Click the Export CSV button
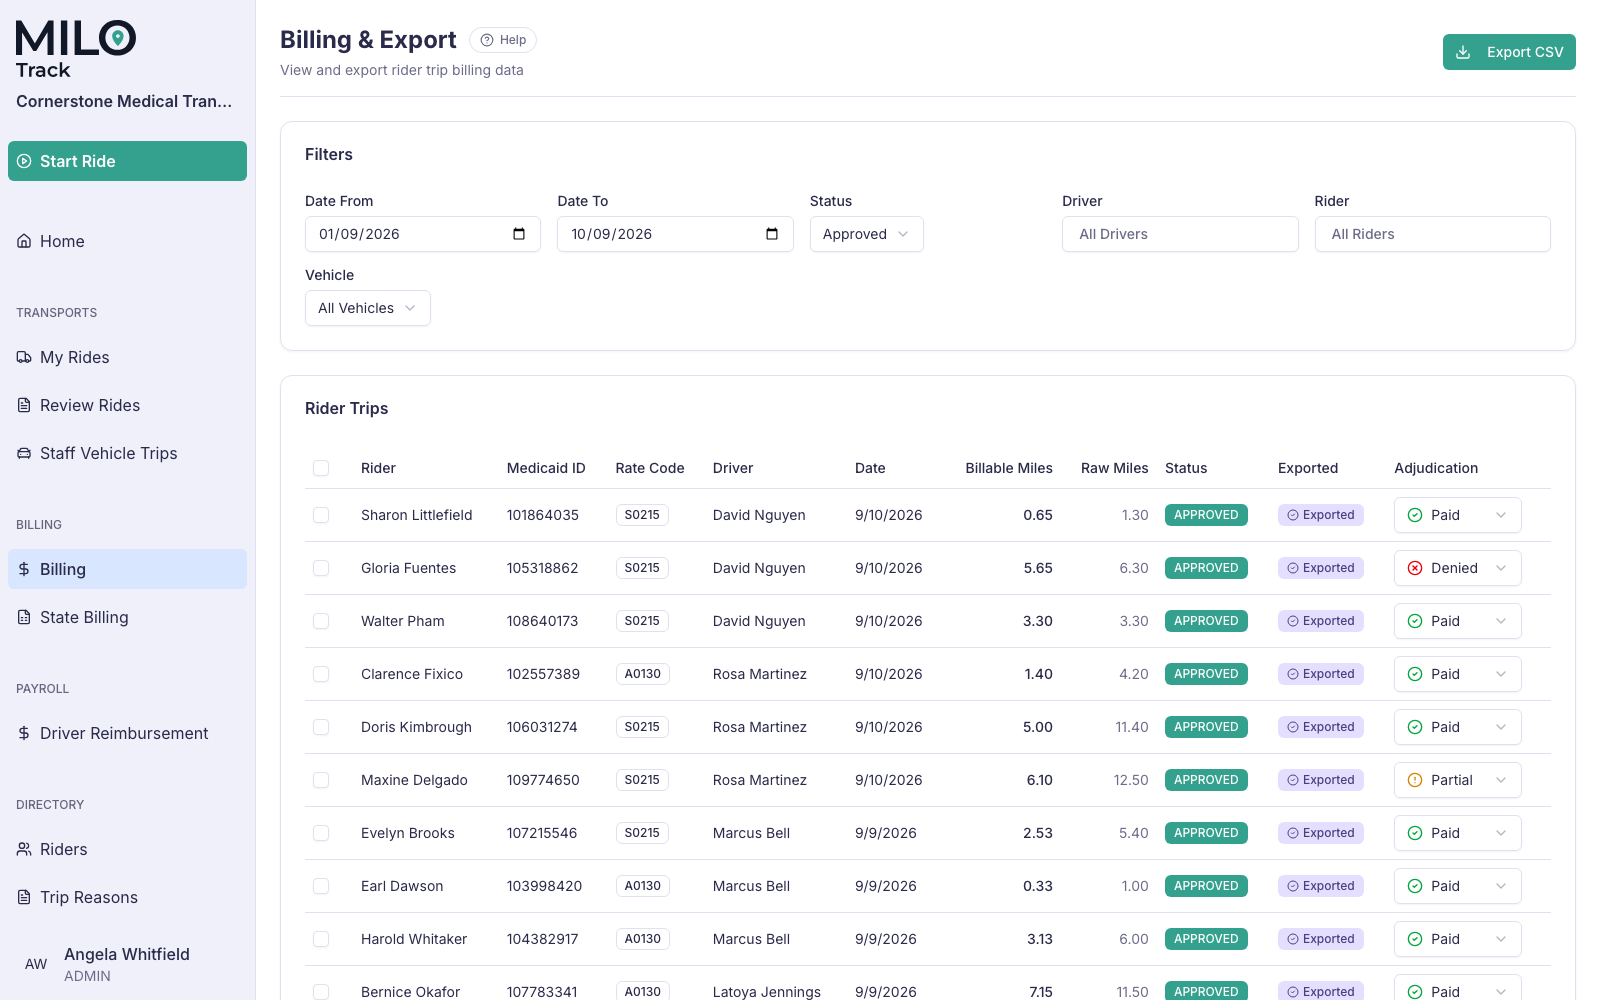This screenshot has height=1000, width=1600. [1509, 52]
